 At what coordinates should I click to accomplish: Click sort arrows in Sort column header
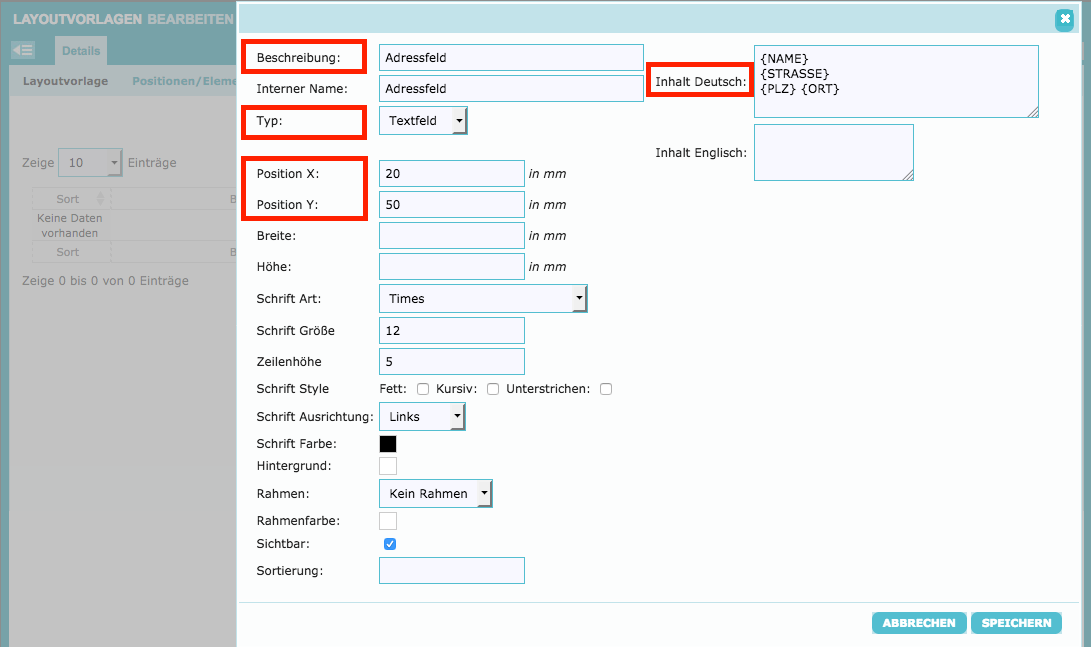coord(100,199)
